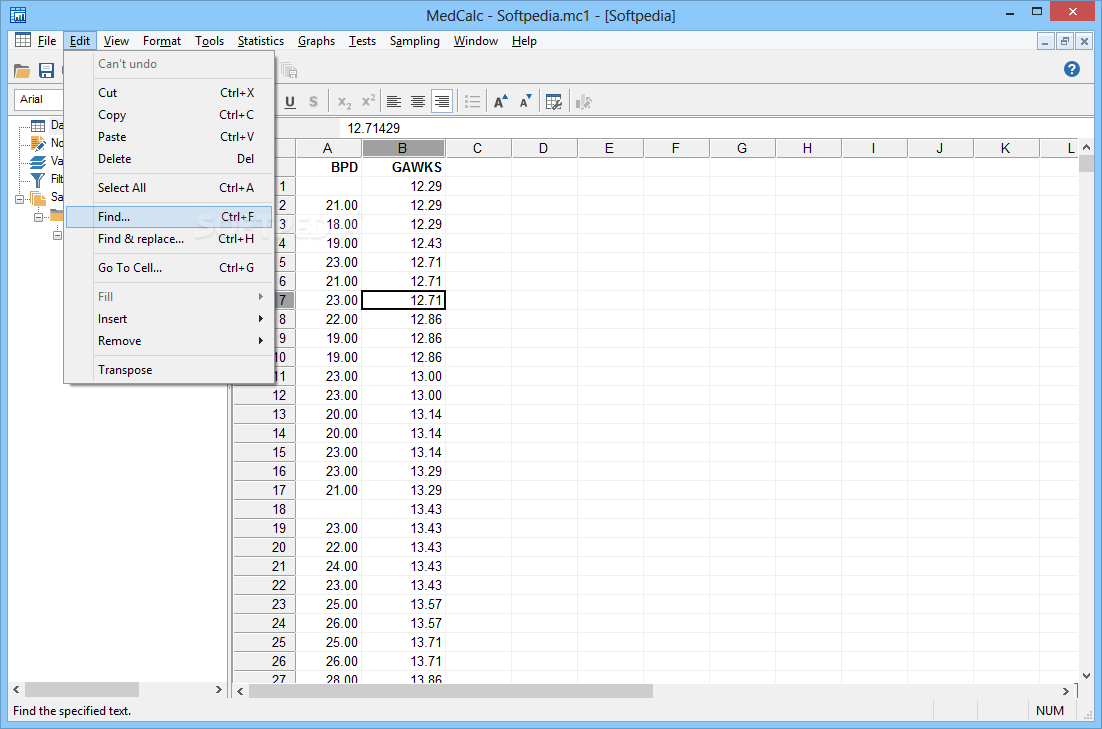Select column A header

click(x=328, y=148)
